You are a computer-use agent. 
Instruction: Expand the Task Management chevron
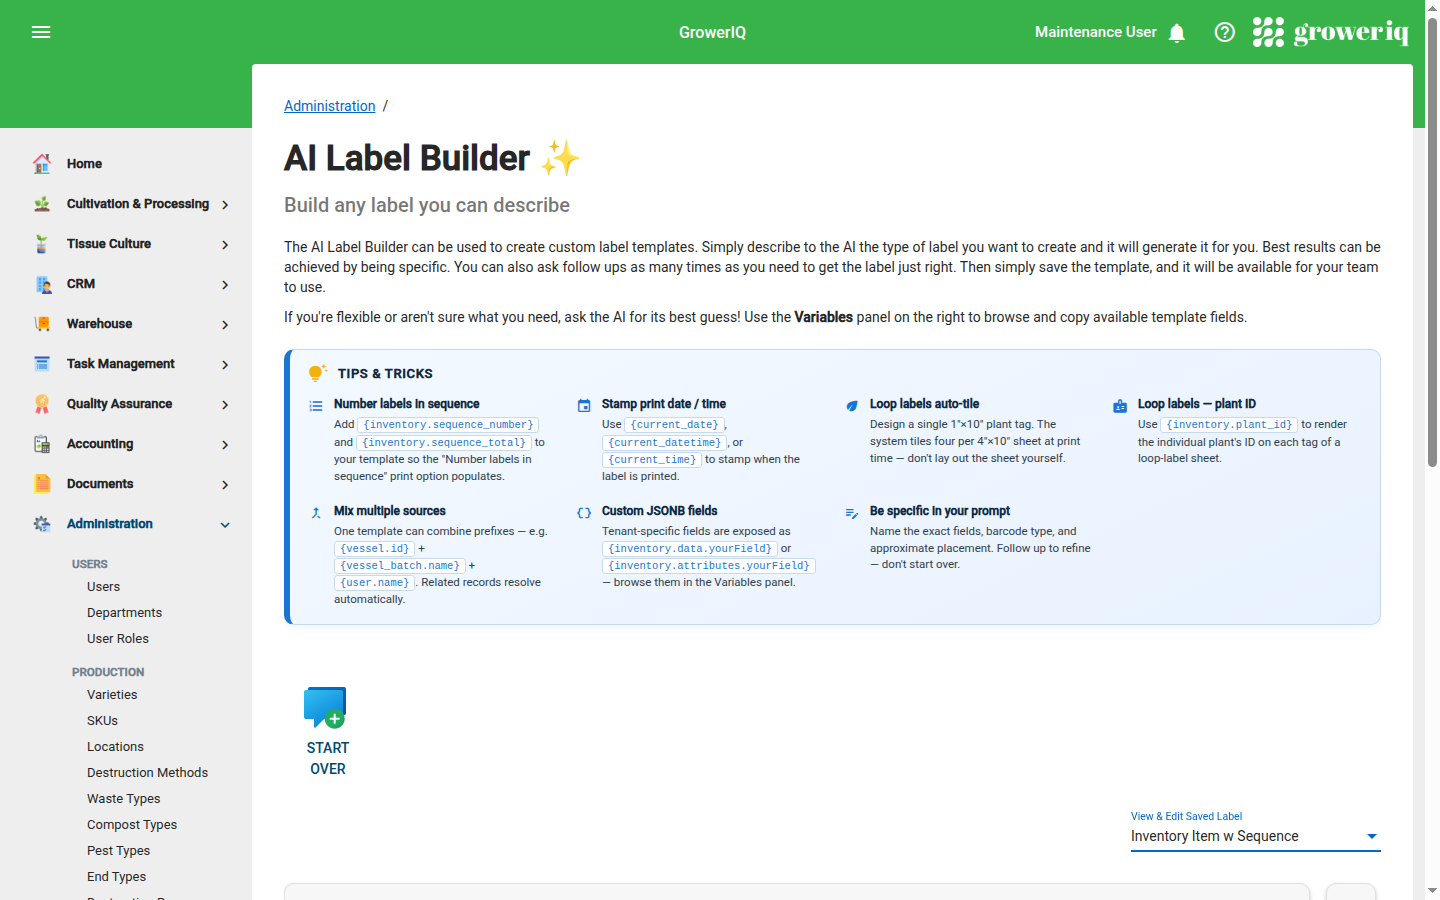[225, 365]
